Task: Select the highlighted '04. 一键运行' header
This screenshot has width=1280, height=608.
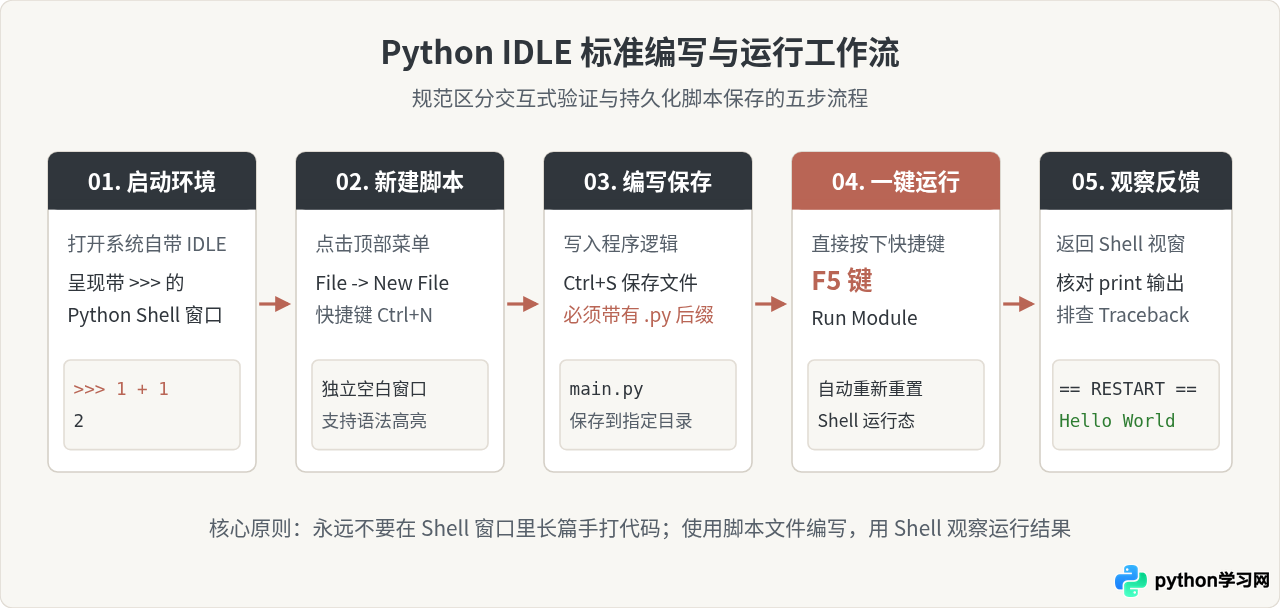Action: tap(896, 181)
